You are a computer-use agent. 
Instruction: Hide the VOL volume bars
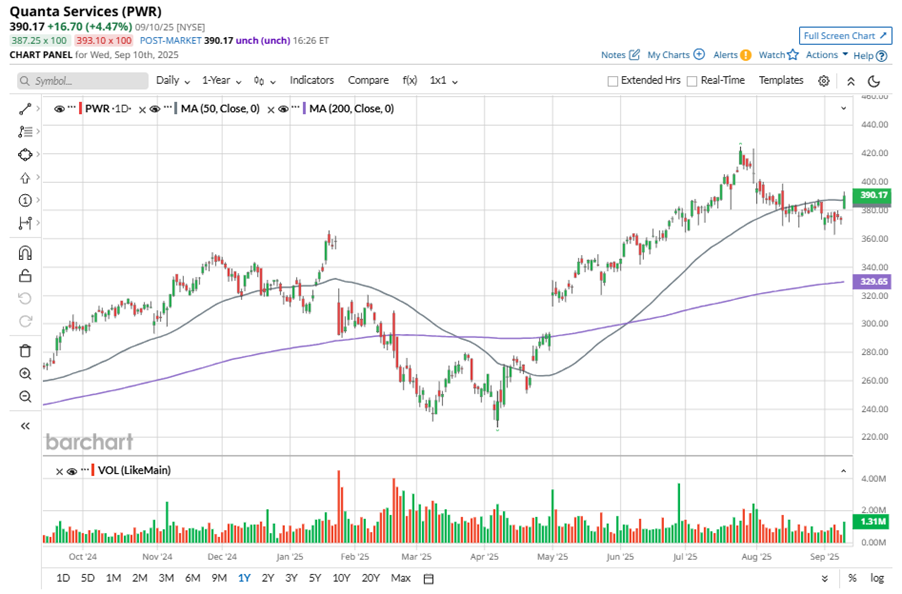point(72,472)
